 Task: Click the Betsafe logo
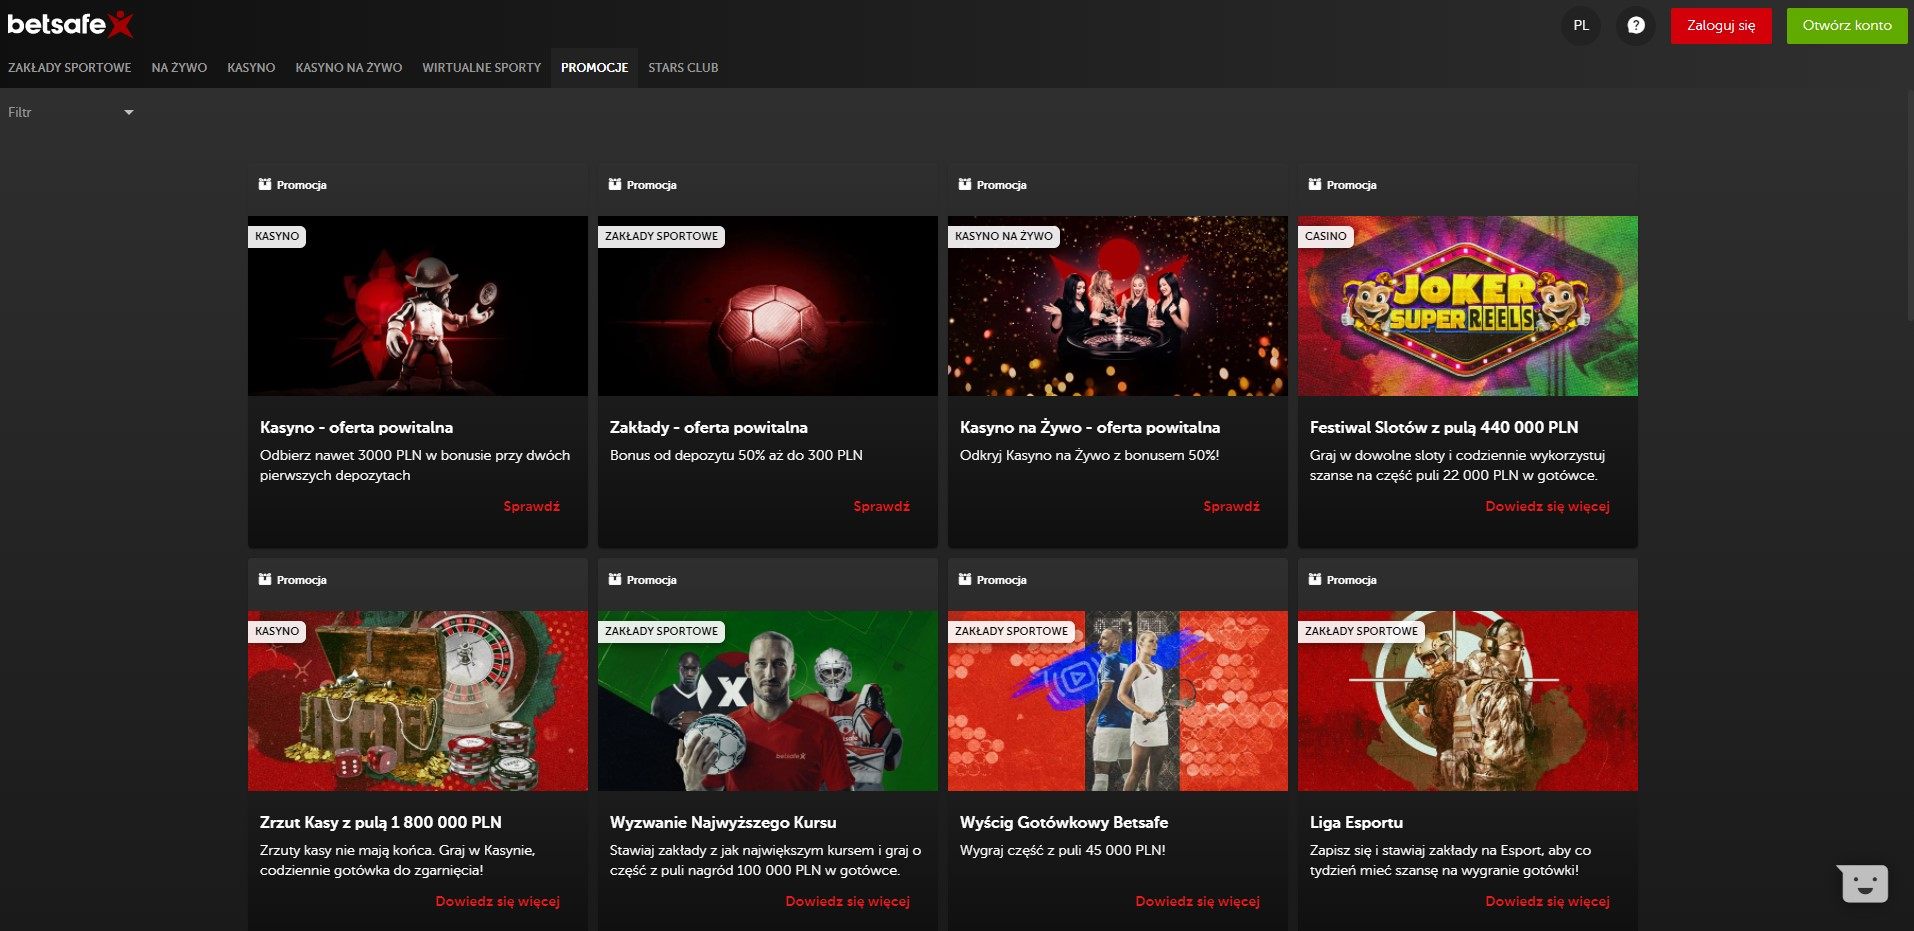coord(70,24)
